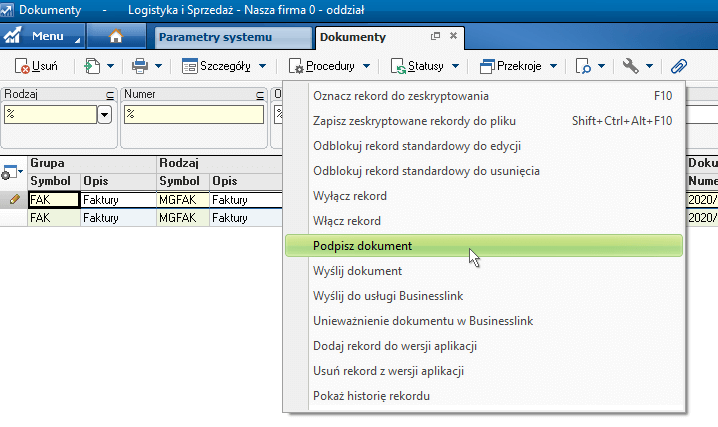The width and height of the screenshot is (718, 427).
Task: Choose Odblokuj rekord standardowy do edycji
Action: (484, 146)
